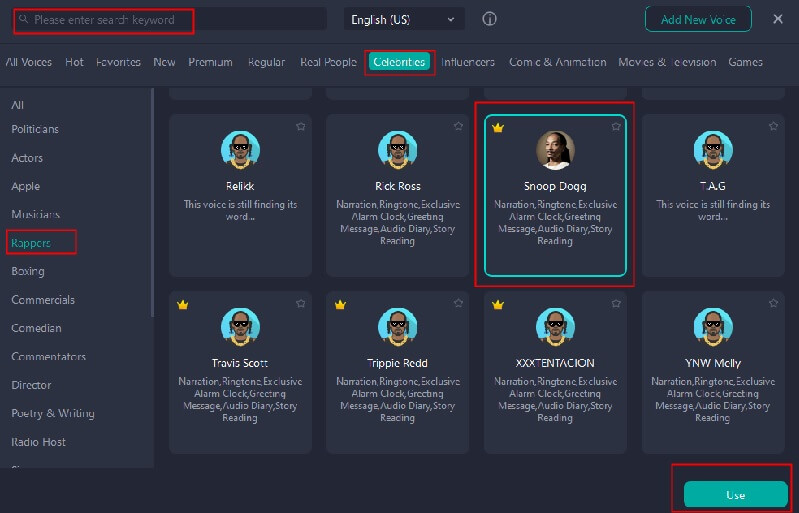This screenshot has height=513, width=799.
Task: Click the Add New Voice button
Action: [698, 19]
